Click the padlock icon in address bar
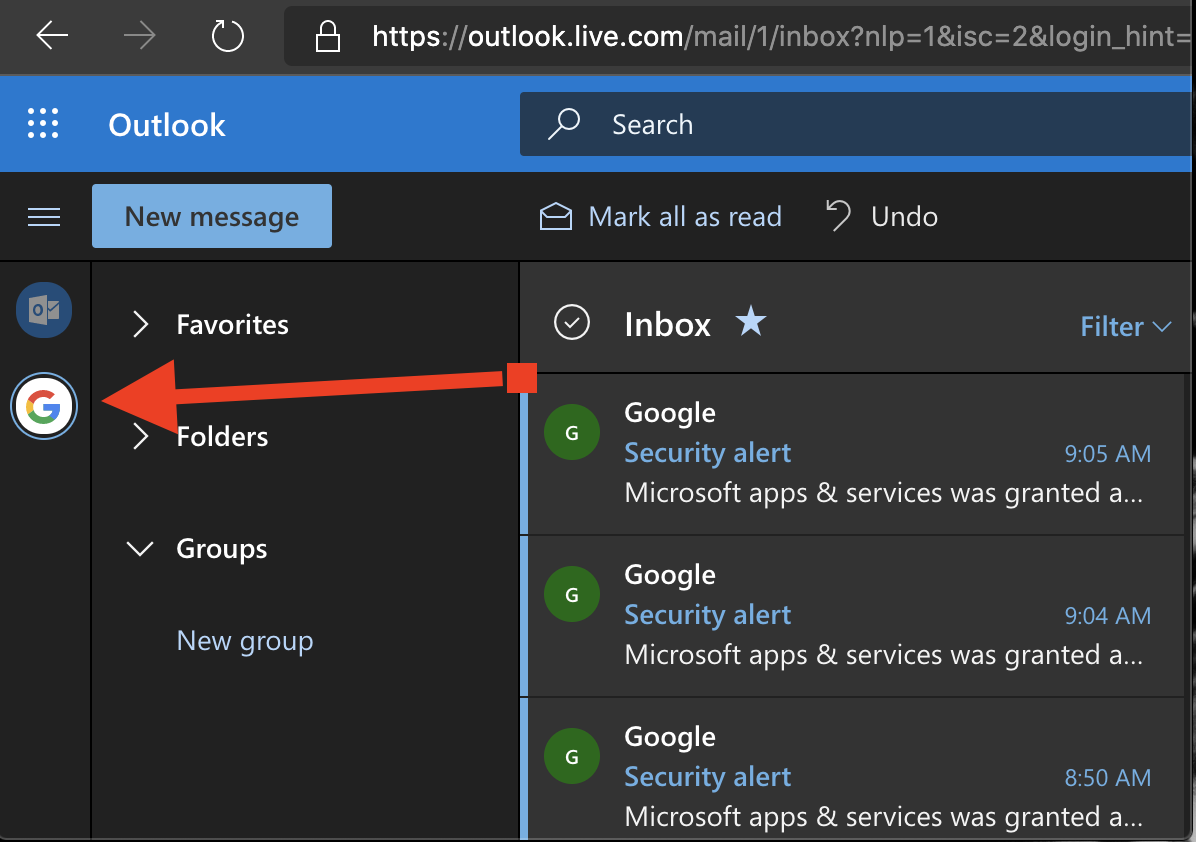The image size is (1196, 842). 326,36
